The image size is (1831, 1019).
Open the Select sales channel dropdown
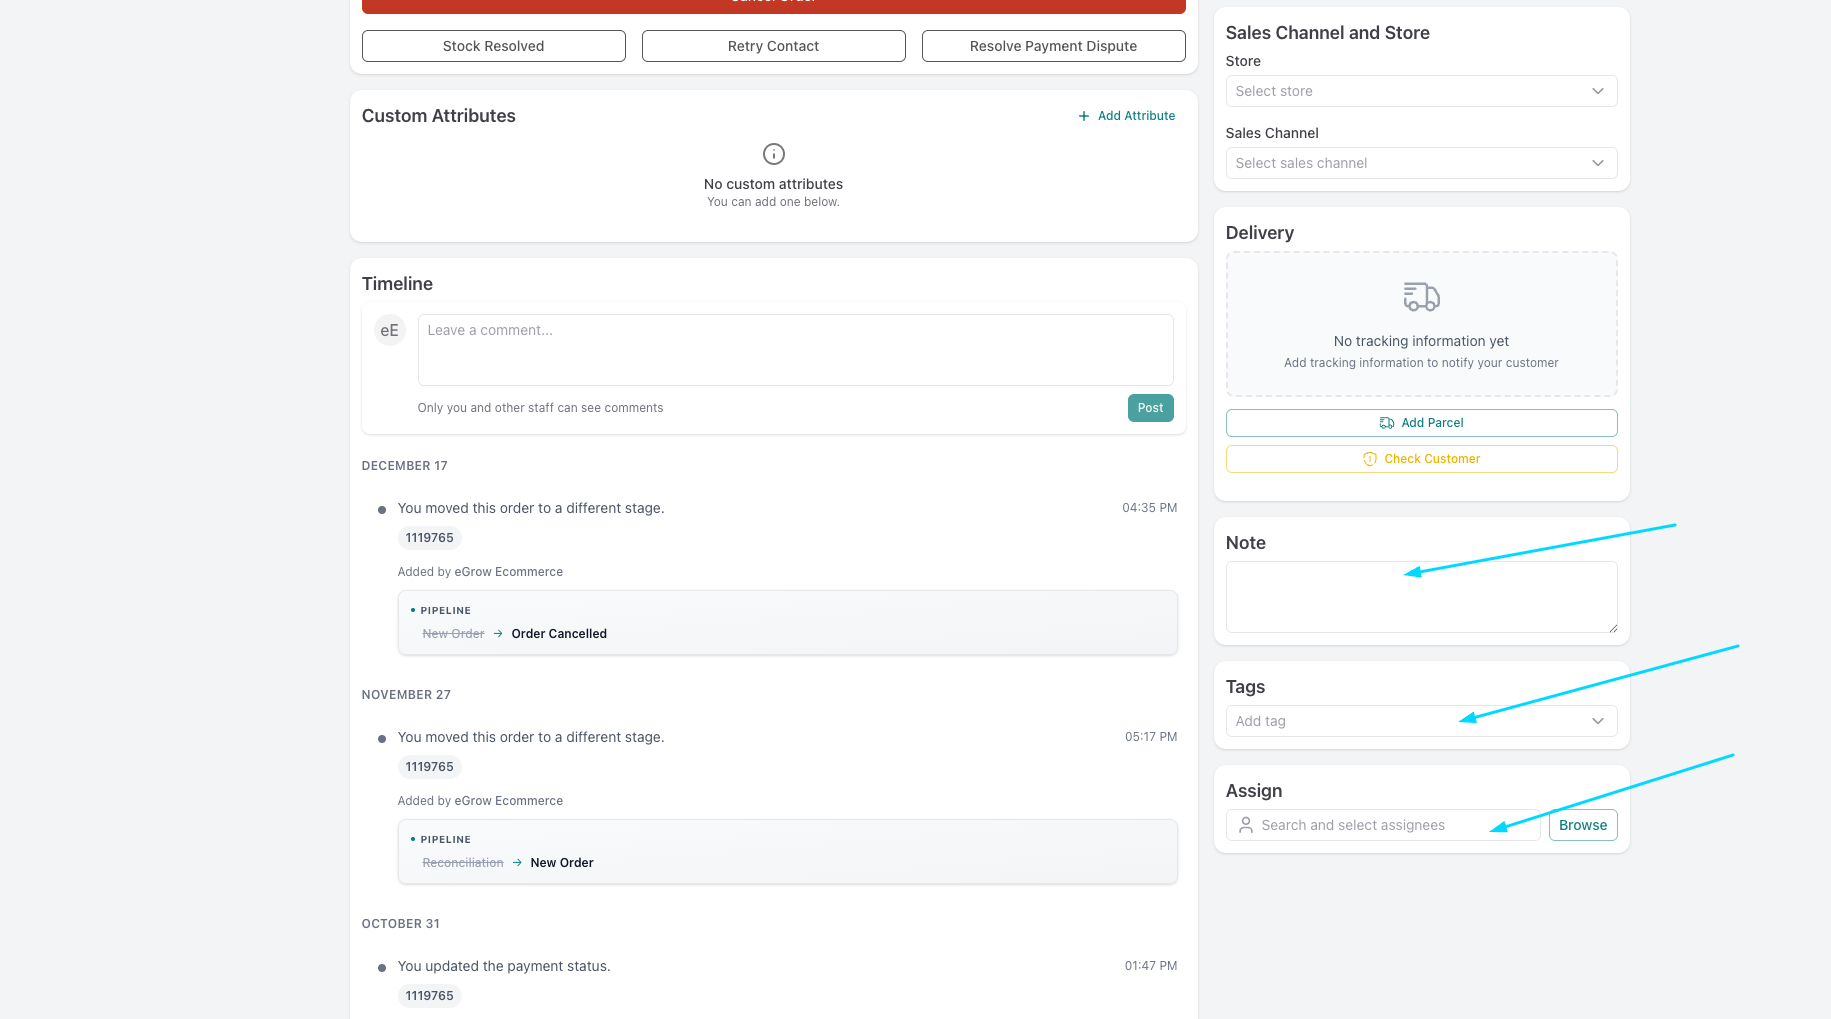[1421, 163]
